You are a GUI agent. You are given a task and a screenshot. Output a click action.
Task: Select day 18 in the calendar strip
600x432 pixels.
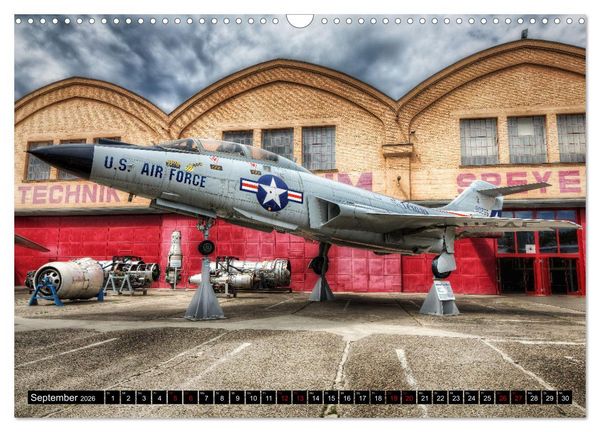(x=378, y=398)
